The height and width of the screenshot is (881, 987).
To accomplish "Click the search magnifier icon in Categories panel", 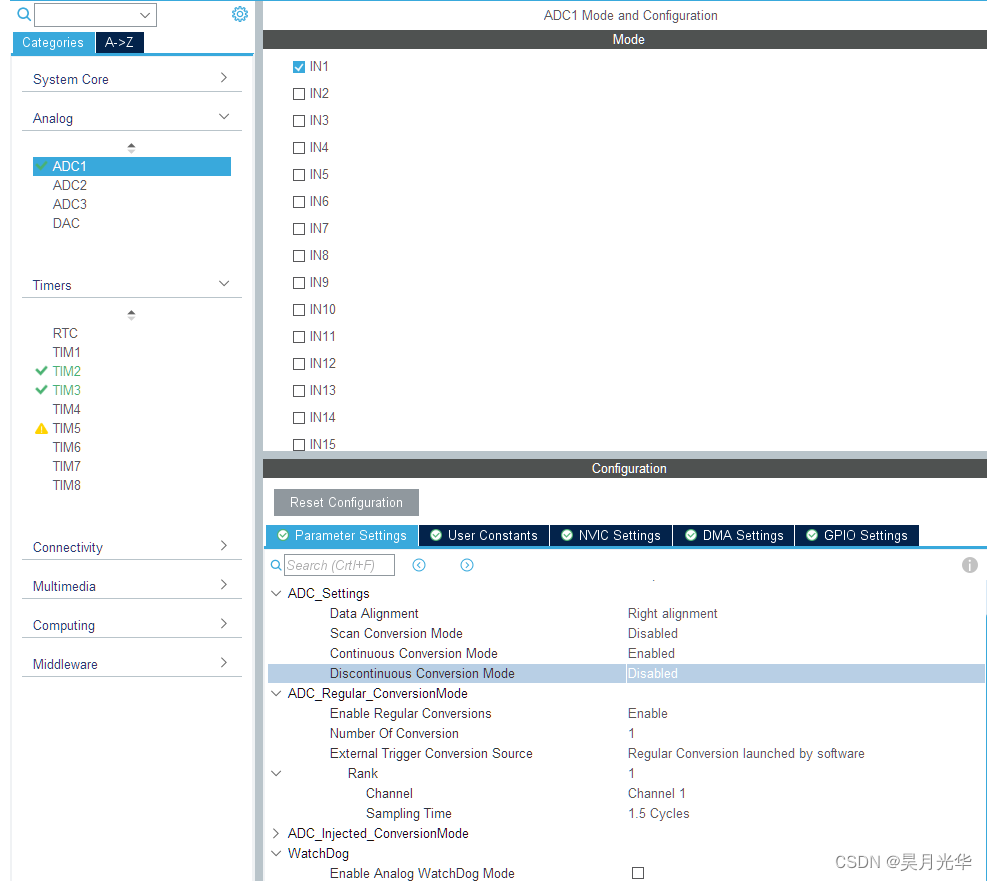I will click(x=24, y=14).
